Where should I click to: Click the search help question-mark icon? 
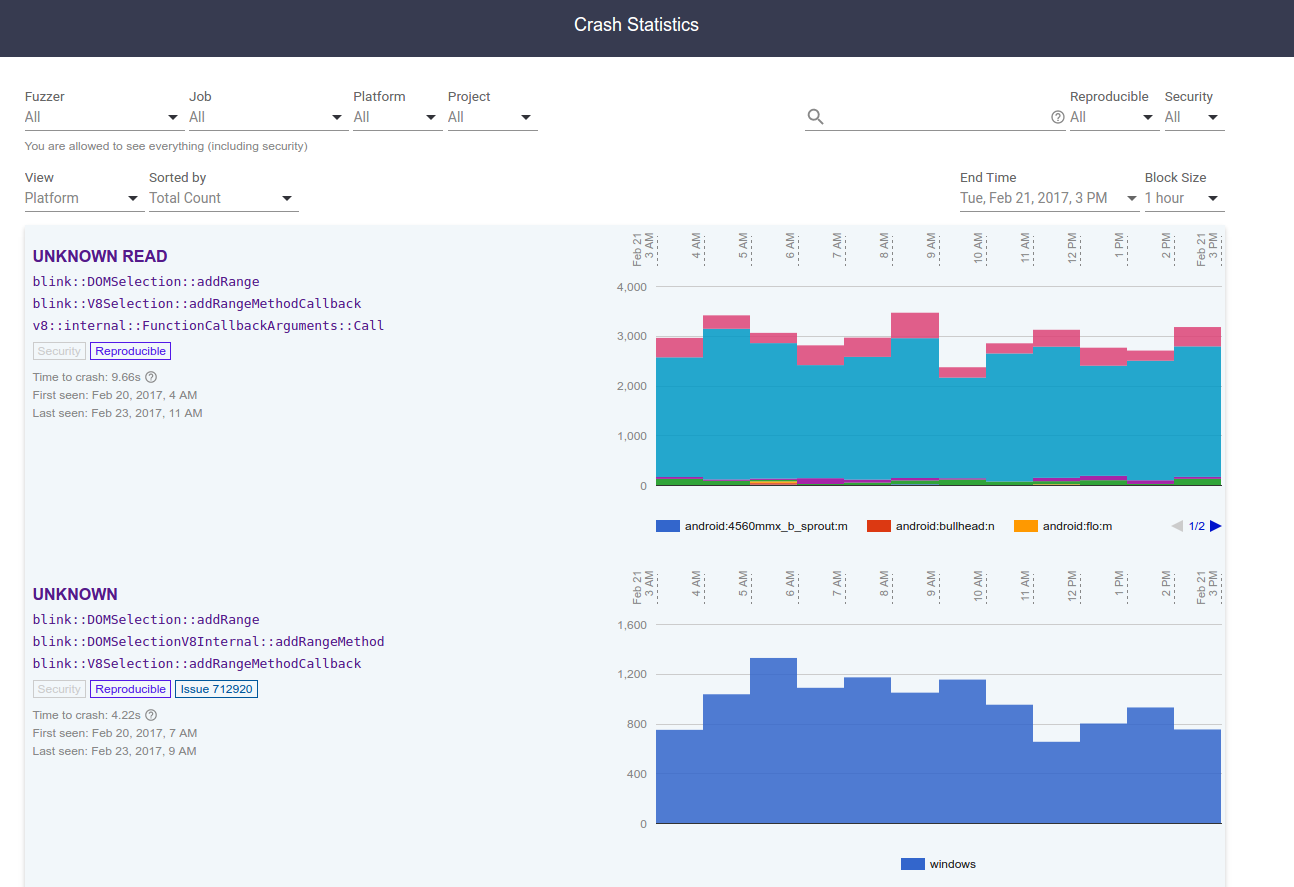pos(1057,117)
